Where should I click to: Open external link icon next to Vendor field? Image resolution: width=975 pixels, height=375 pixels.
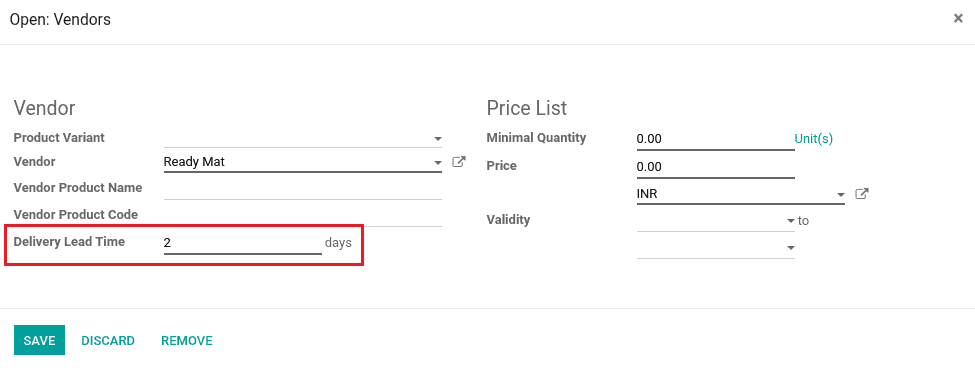[458, 162]
